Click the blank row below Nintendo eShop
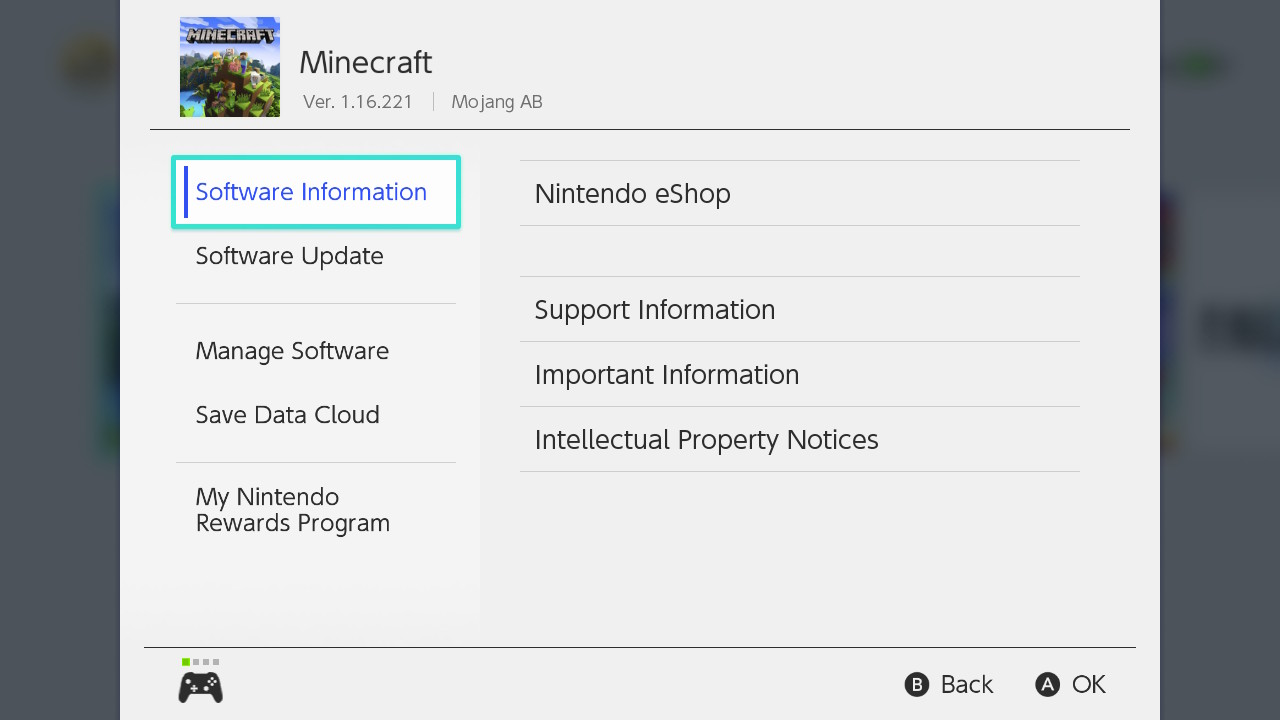The height and width of the screenshot is (720, 1280). (799, 251)
